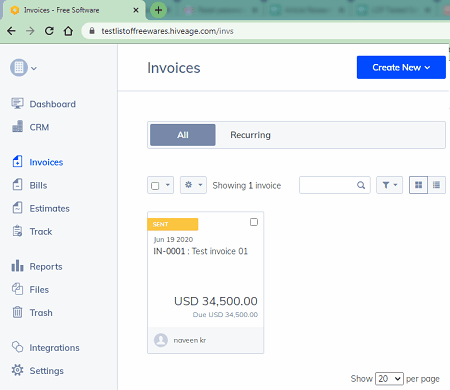Go to Estimates in sidebar
The image size is (450, 390).
coord(50,208)
